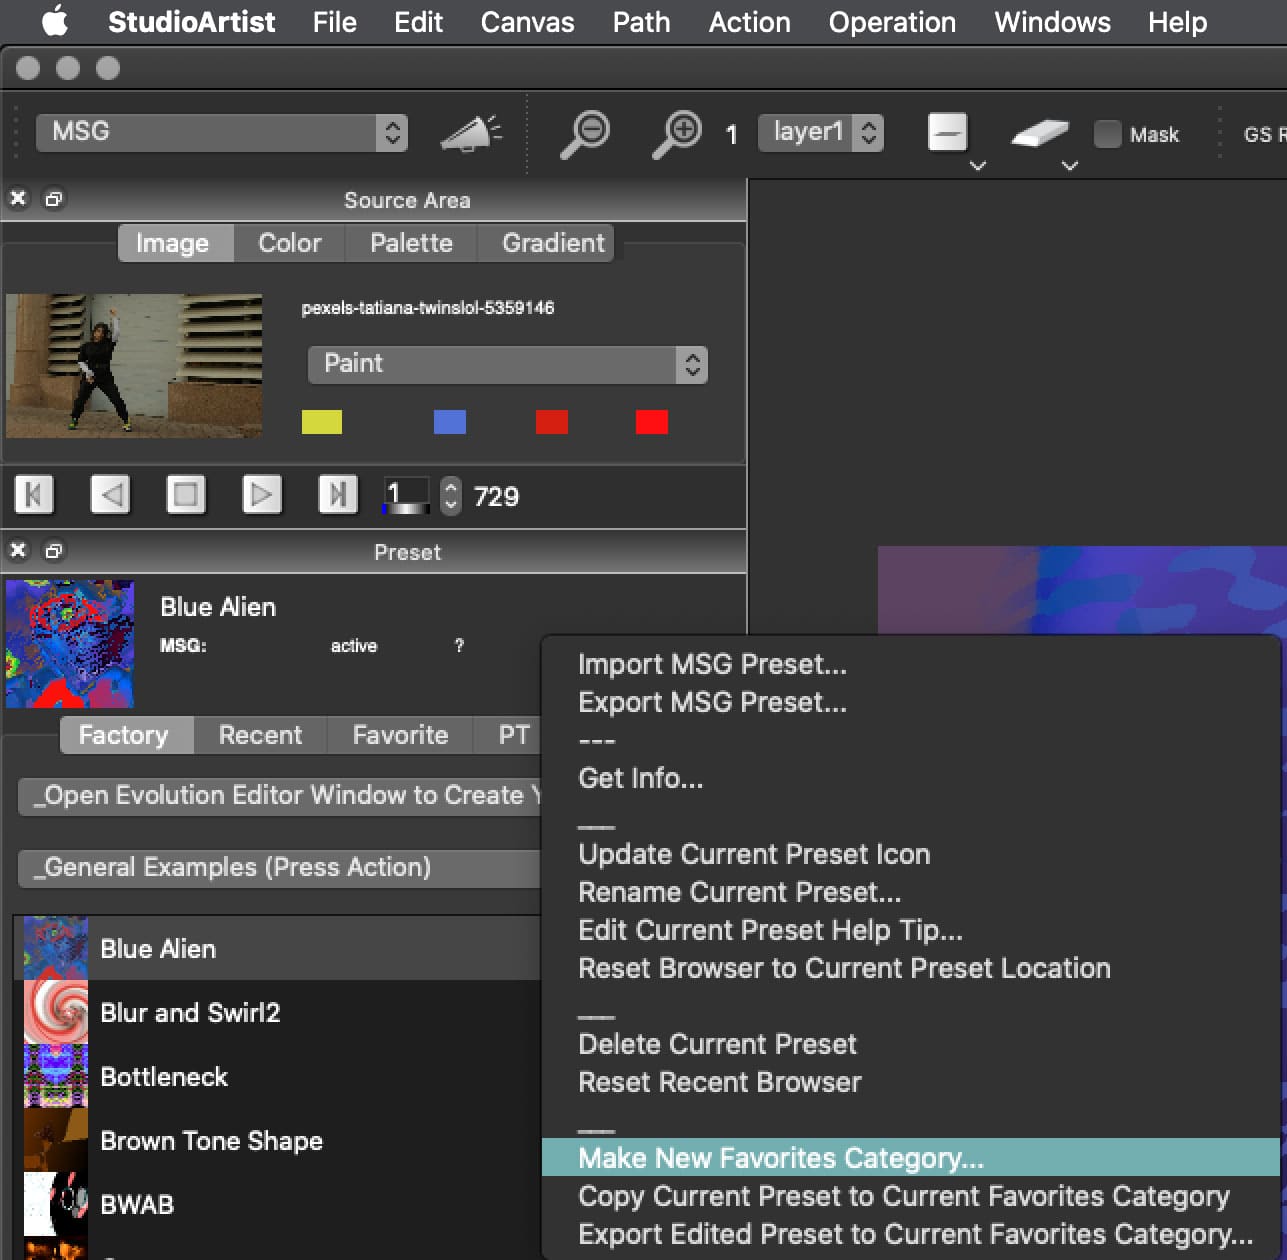Select the Bottleneck preset

point(282,1077)
